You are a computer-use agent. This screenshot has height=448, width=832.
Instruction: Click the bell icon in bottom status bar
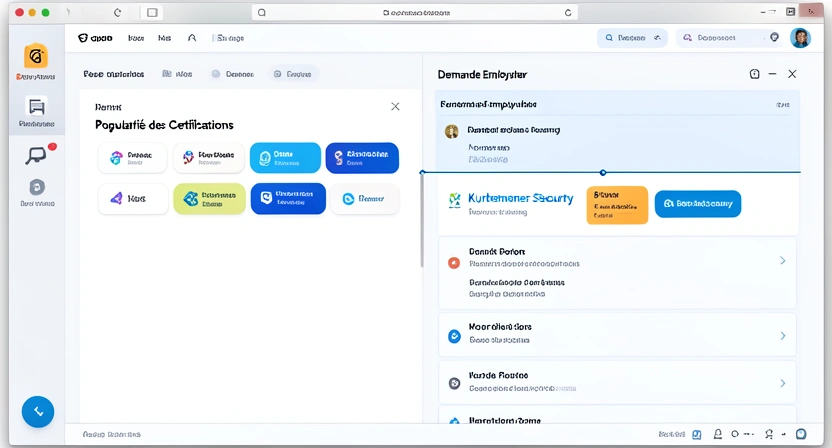point(718,435)
